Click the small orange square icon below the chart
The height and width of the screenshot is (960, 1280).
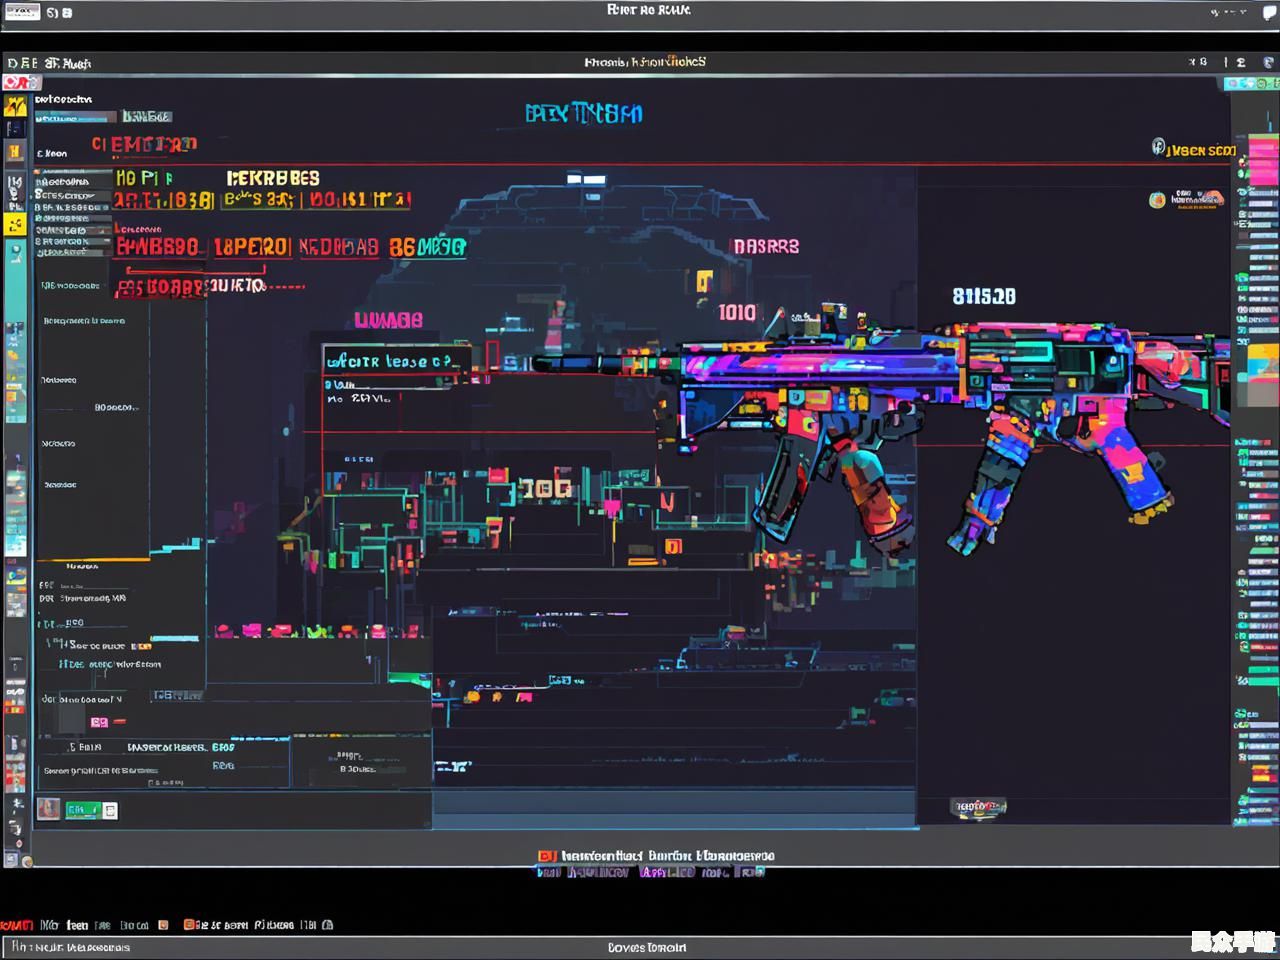coord(673,546)
